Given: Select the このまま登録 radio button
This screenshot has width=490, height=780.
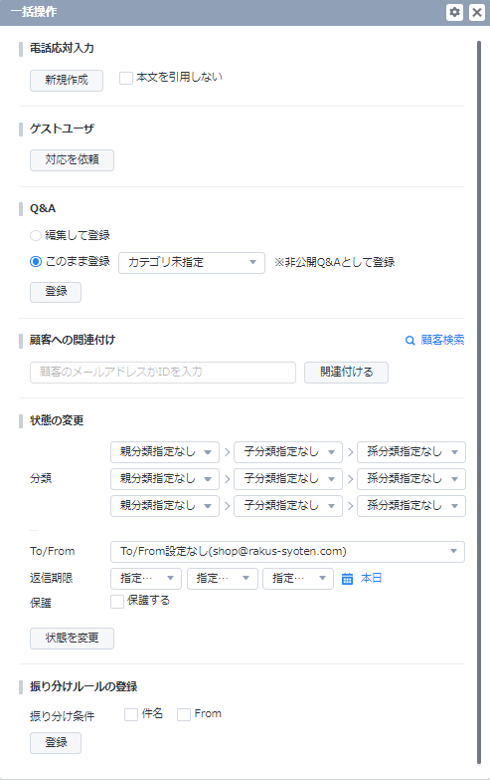Looking at the screenshot, I should [36, 262].
